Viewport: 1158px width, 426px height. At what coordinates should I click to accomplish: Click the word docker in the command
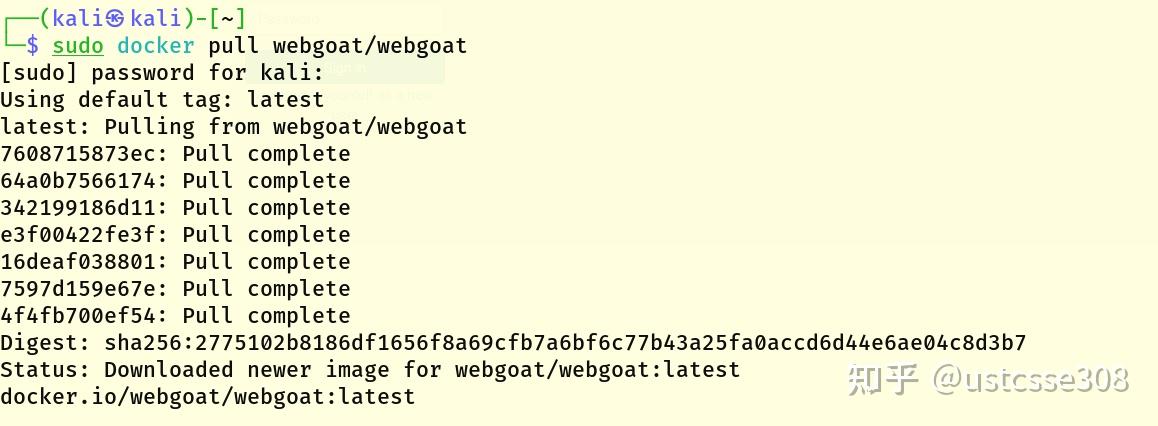pos(155,46)
